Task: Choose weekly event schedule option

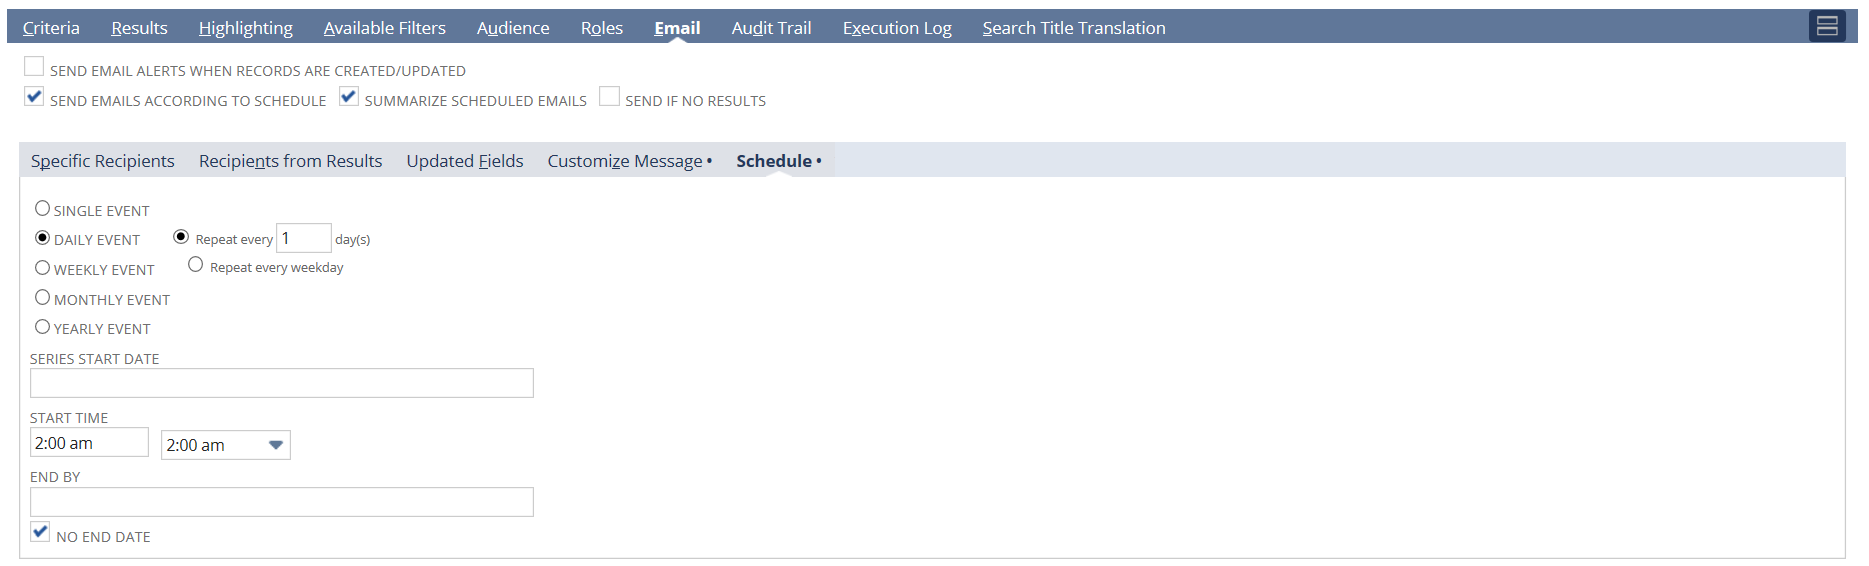Action: pos(42,268)
